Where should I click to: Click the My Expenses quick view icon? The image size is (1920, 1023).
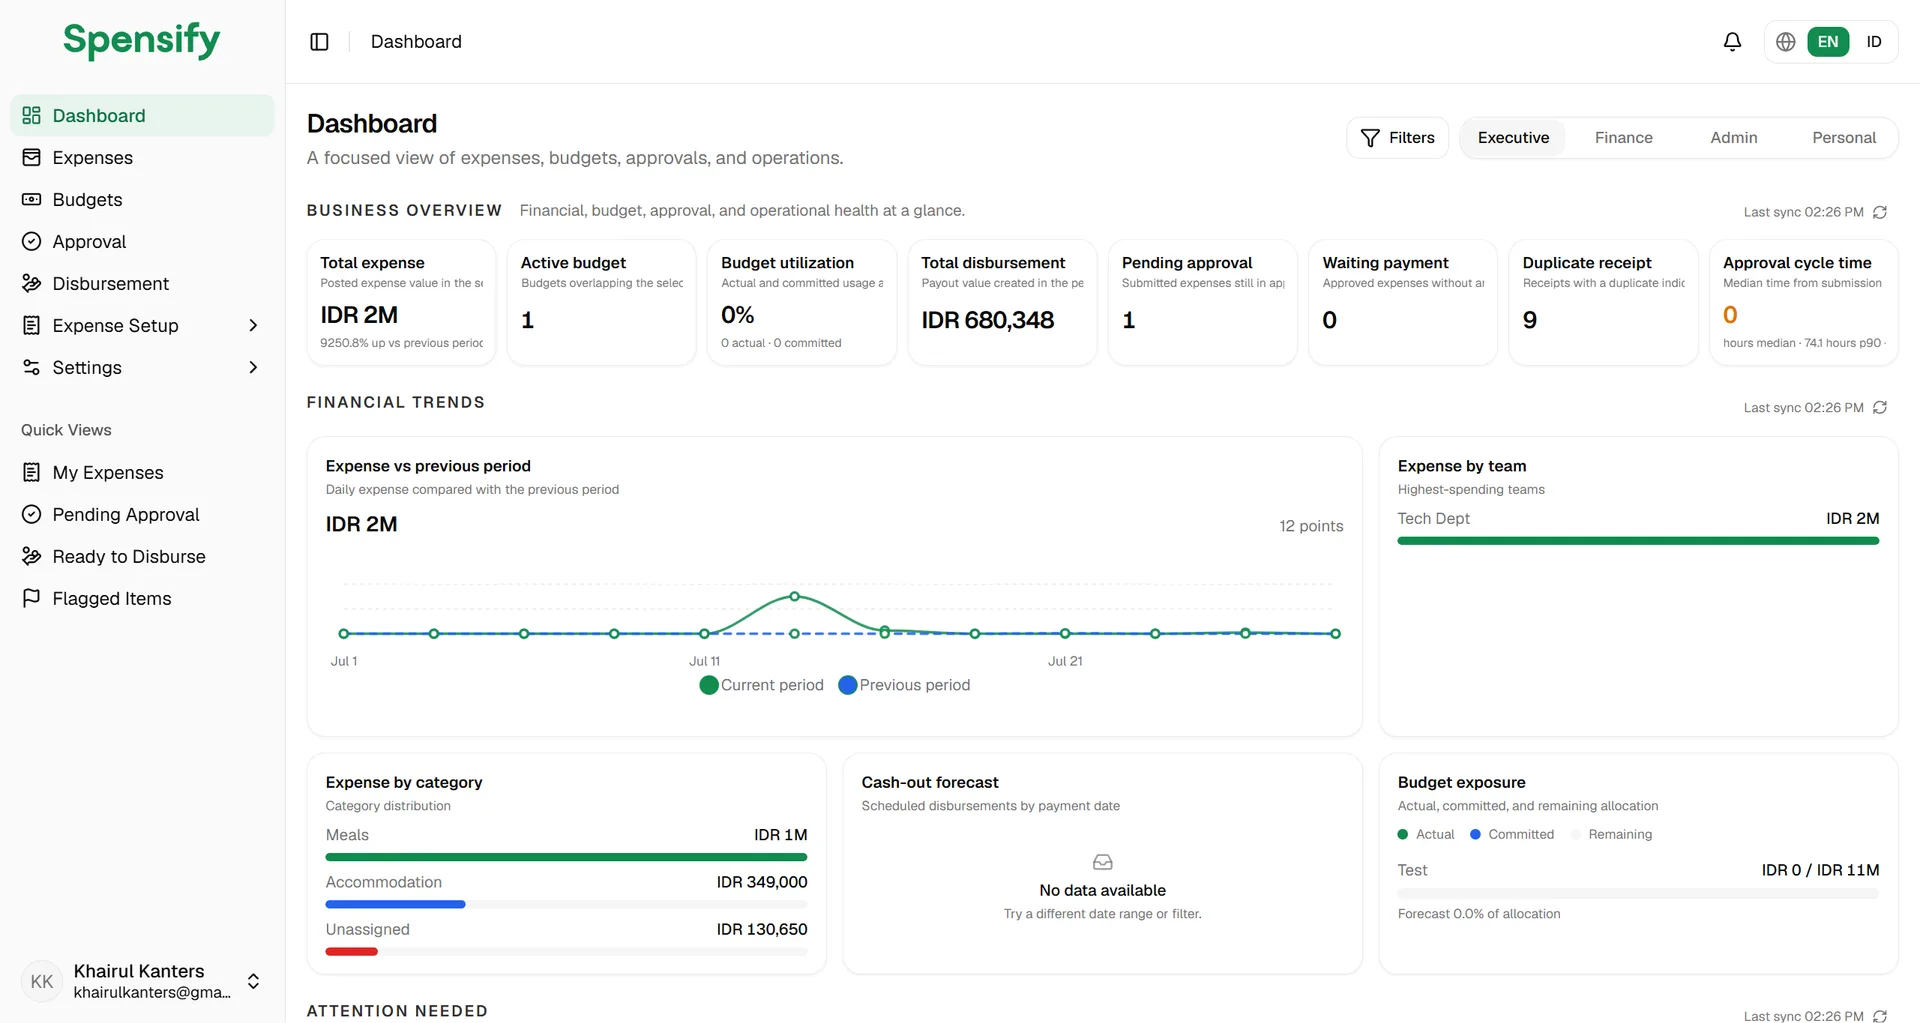click(32, 473)
